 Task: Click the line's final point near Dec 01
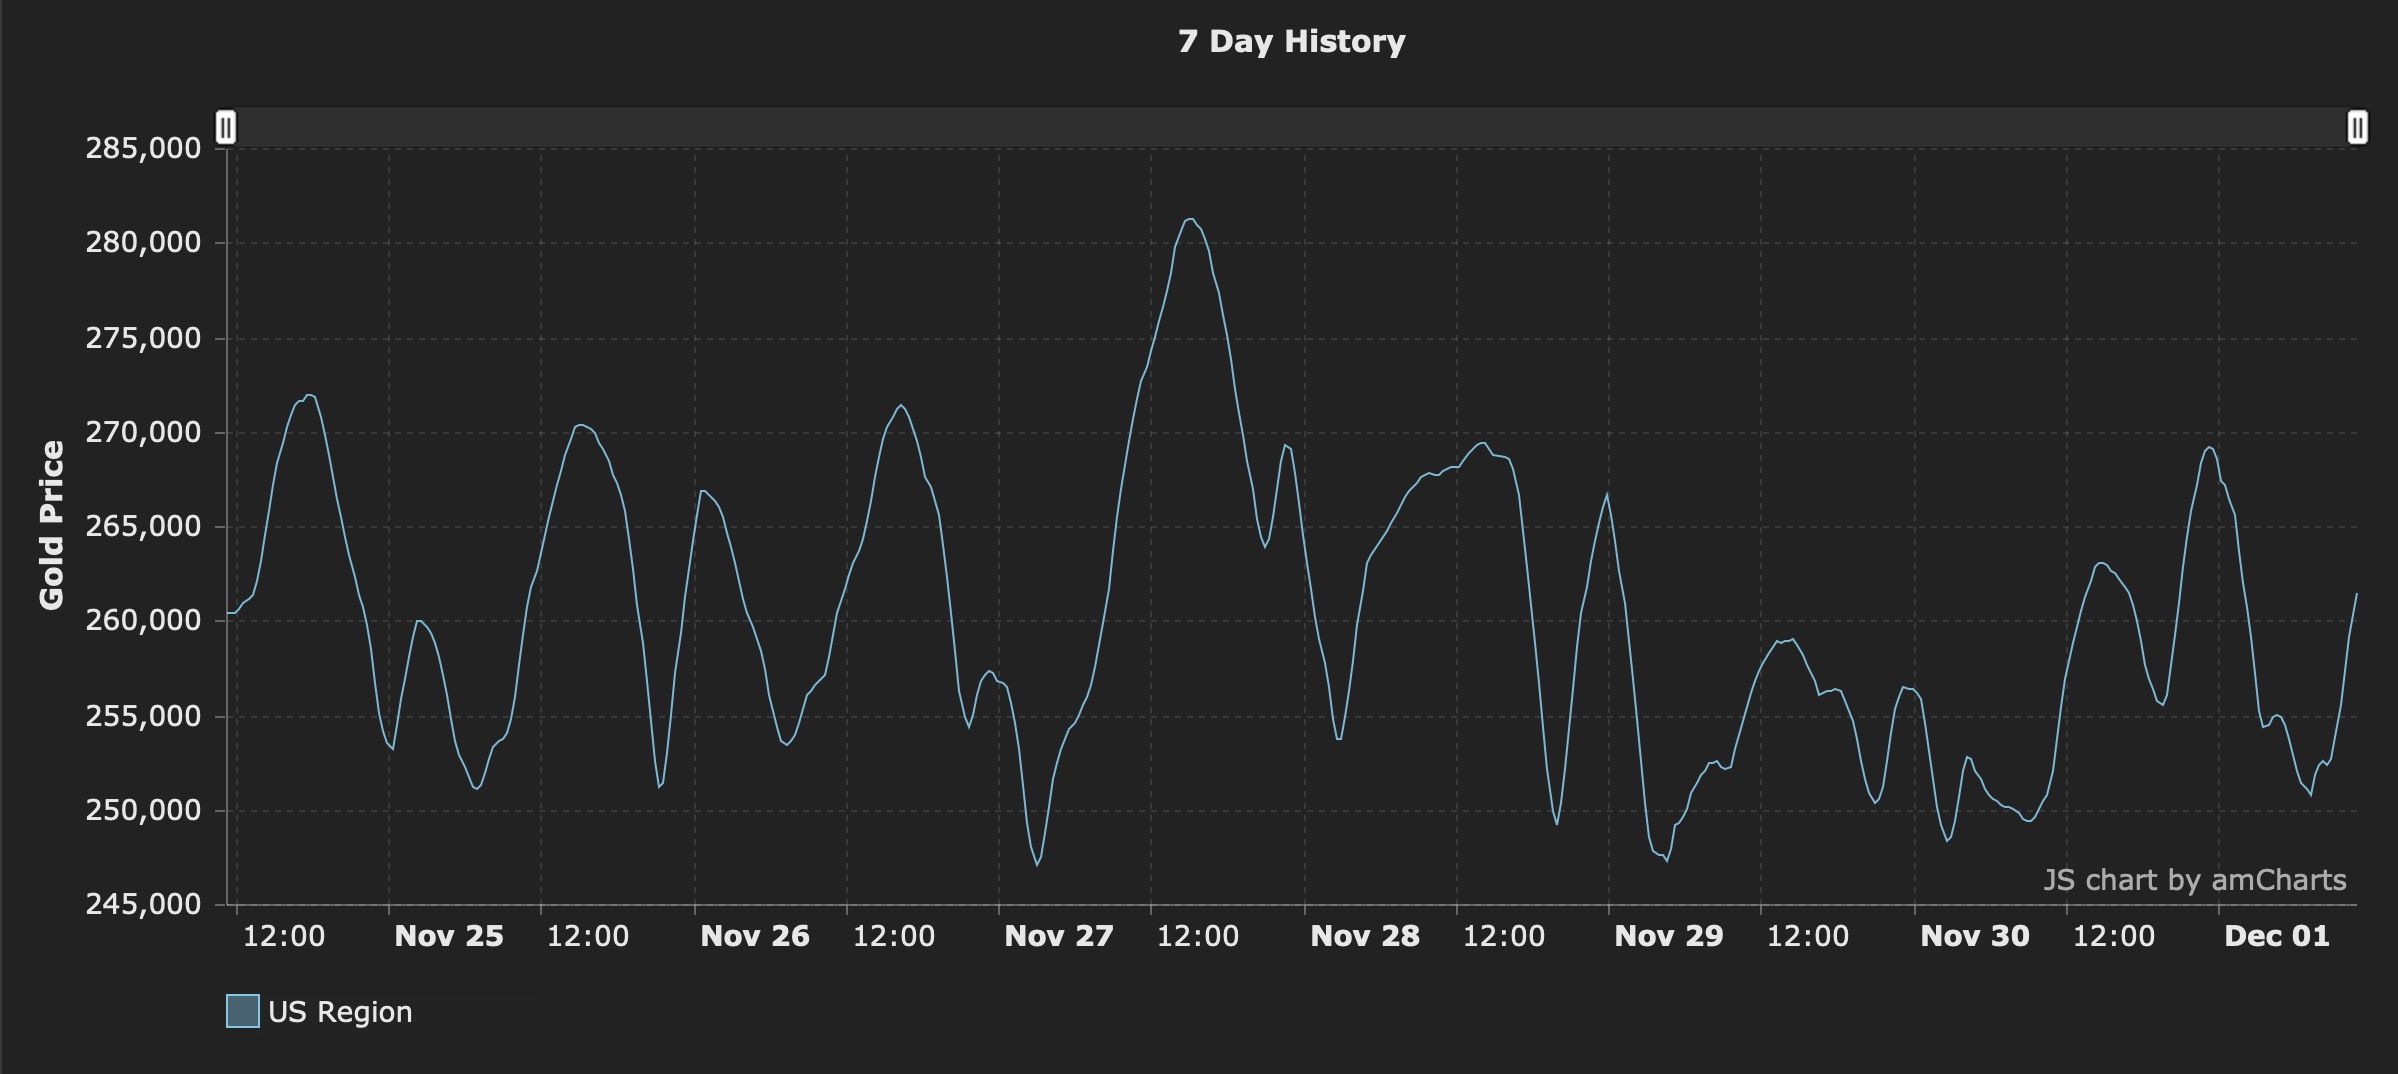pyautogui.click(x=2356, y=594)
